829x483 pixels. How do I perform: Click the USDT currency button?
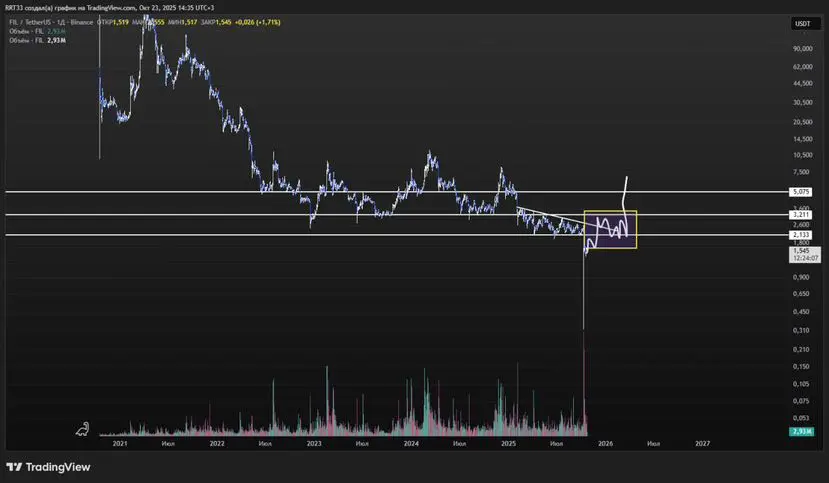click(803, 23)
